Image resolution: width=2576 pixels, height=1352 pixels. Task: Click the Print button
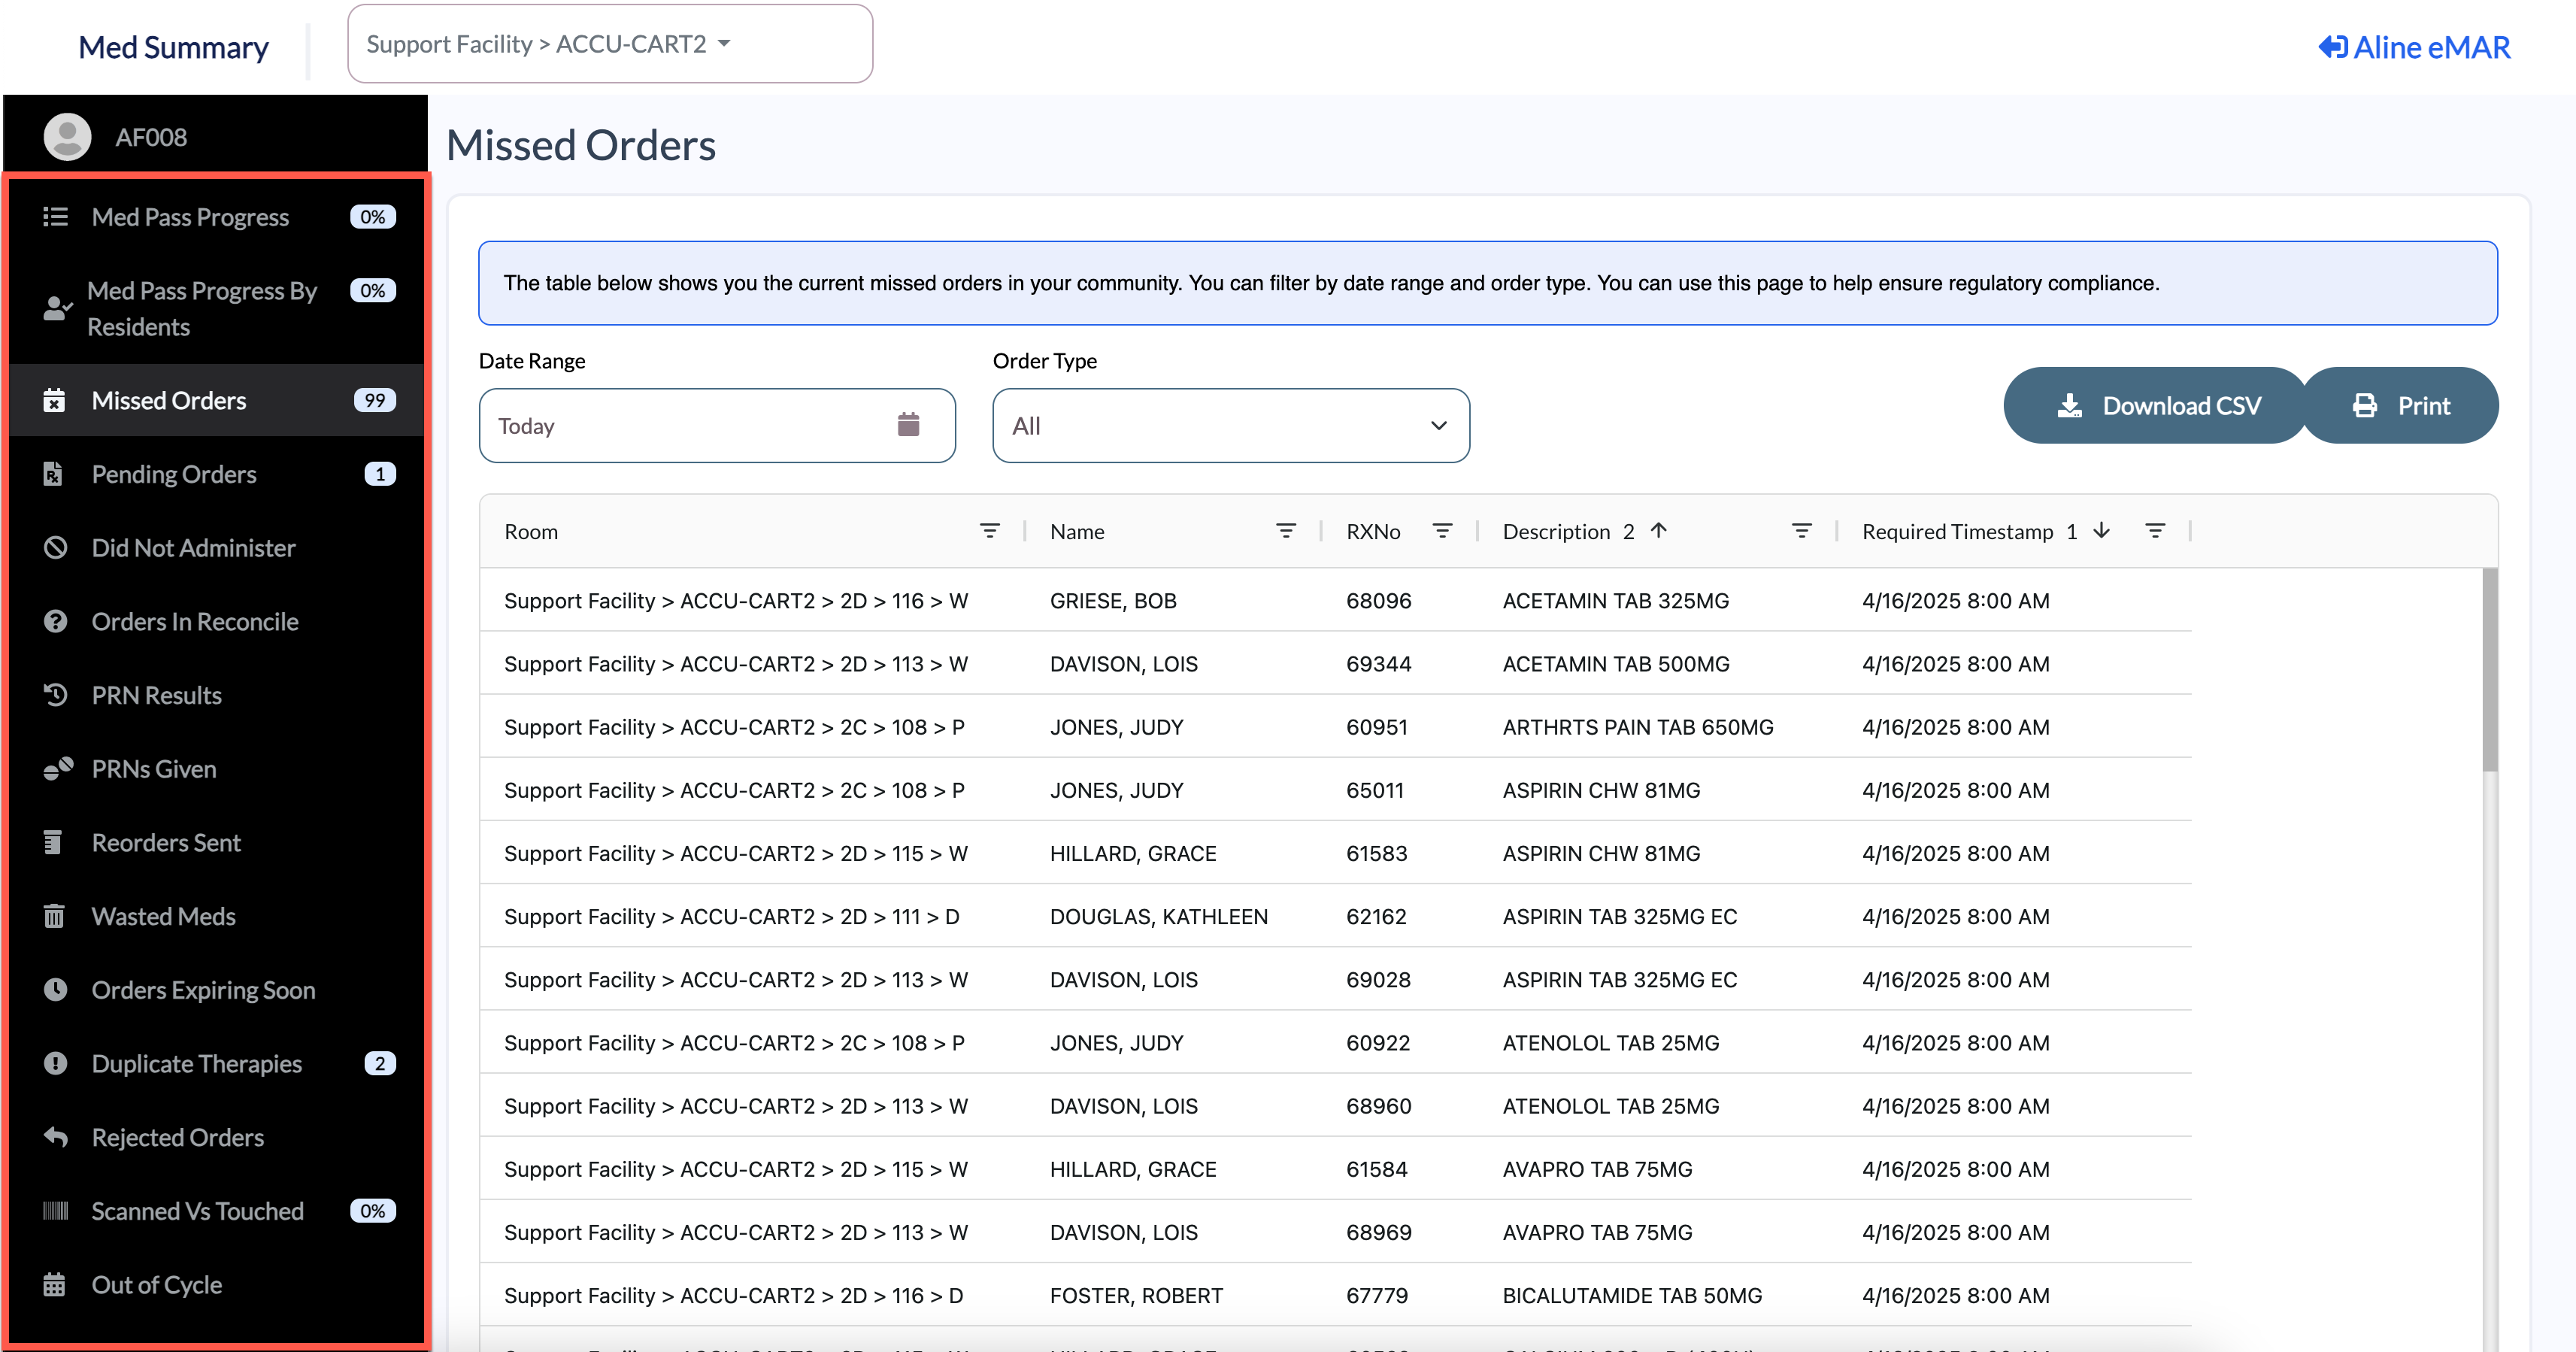pos(2400,405)
